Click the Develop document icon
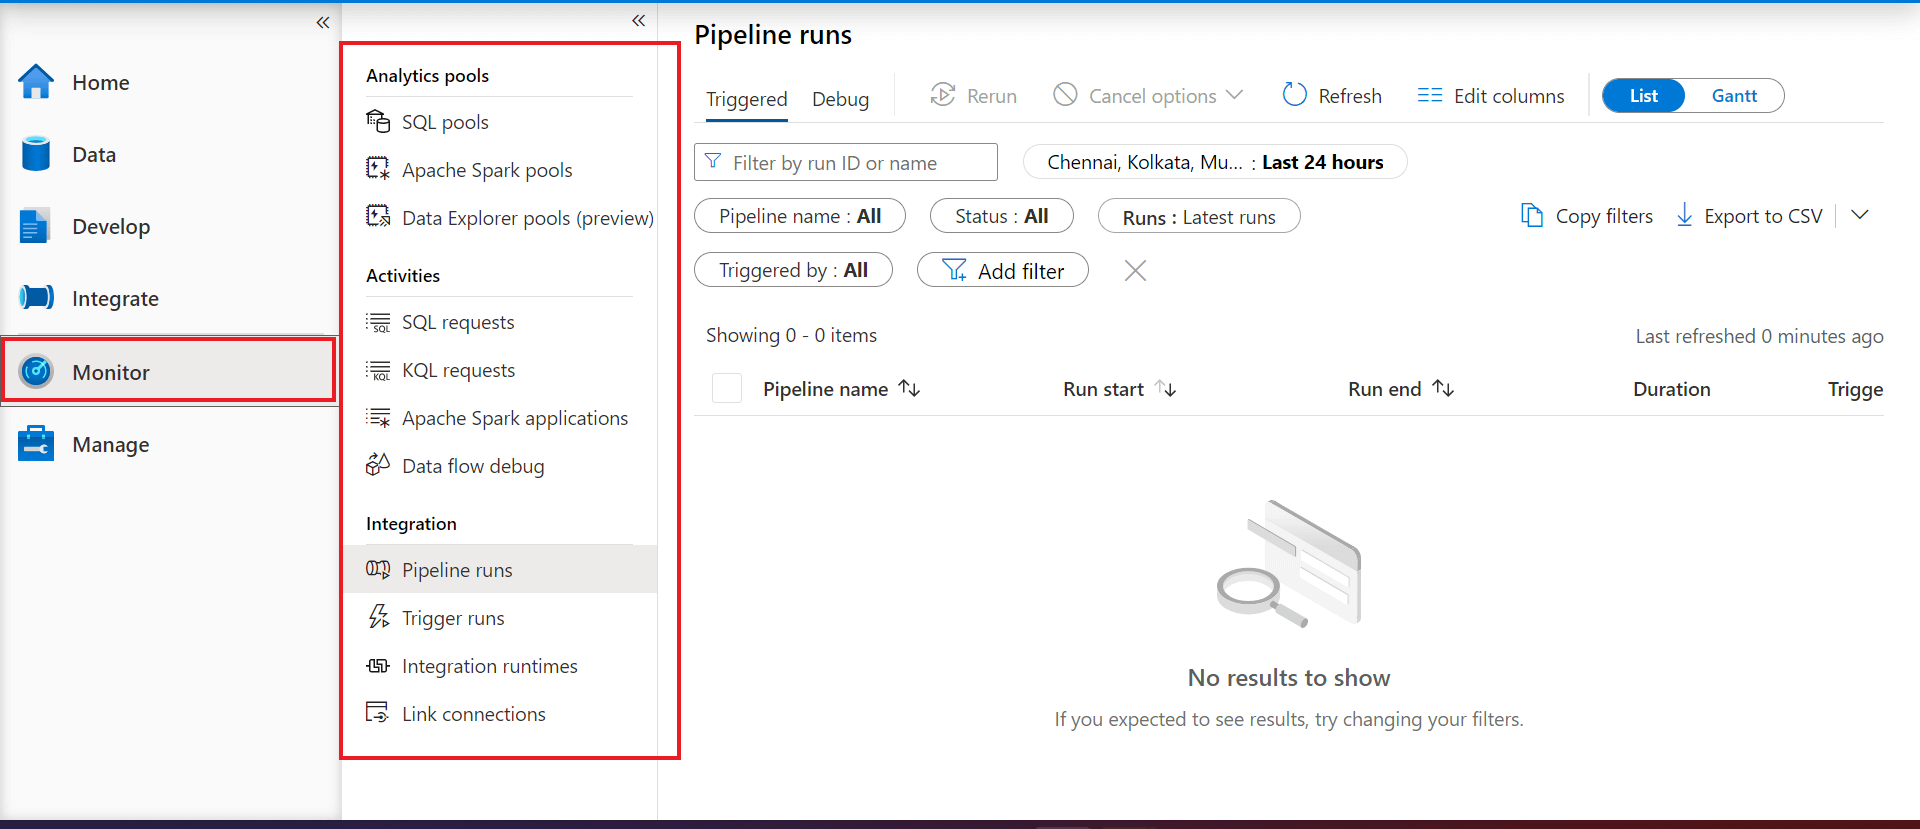Viewport: 1920px width, 829px height. 34,226
